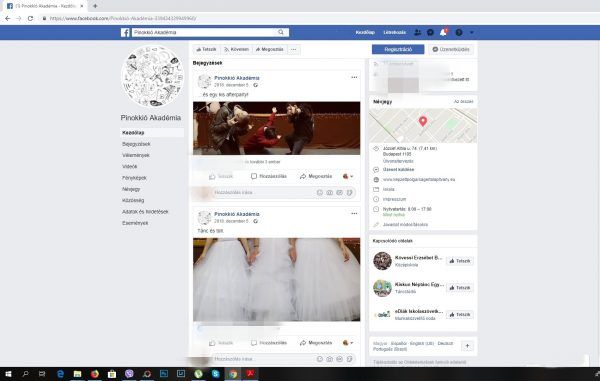
Task: Reload the page with refresh icon
Action: pos(30,18)
